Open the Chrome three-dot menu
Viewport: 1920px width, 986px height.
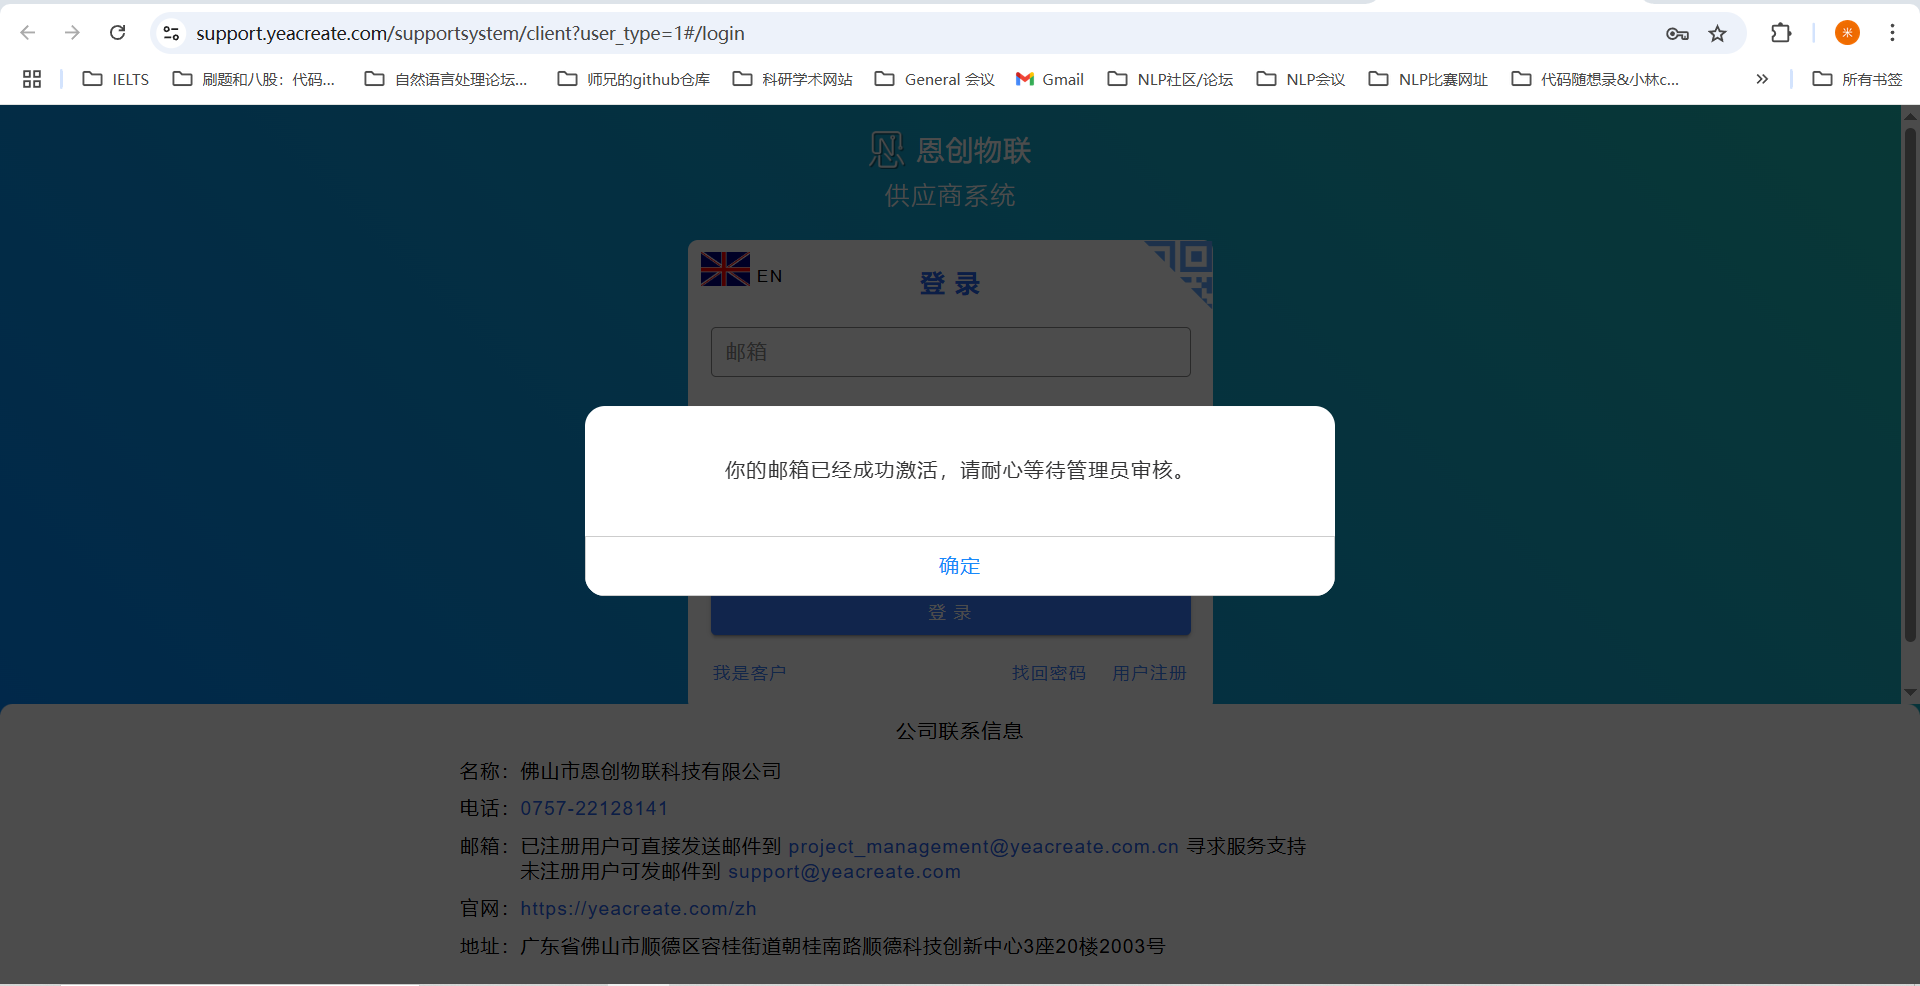(x=1892, y=33)
